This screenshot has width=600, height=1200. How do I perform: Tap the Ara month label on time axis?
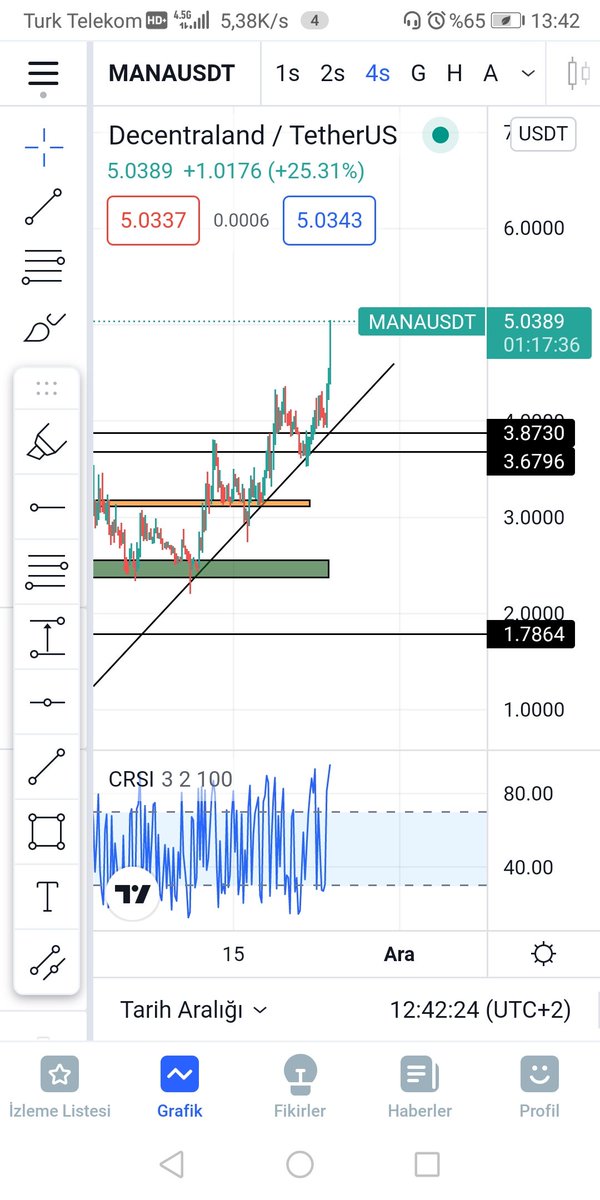[399, 954]
